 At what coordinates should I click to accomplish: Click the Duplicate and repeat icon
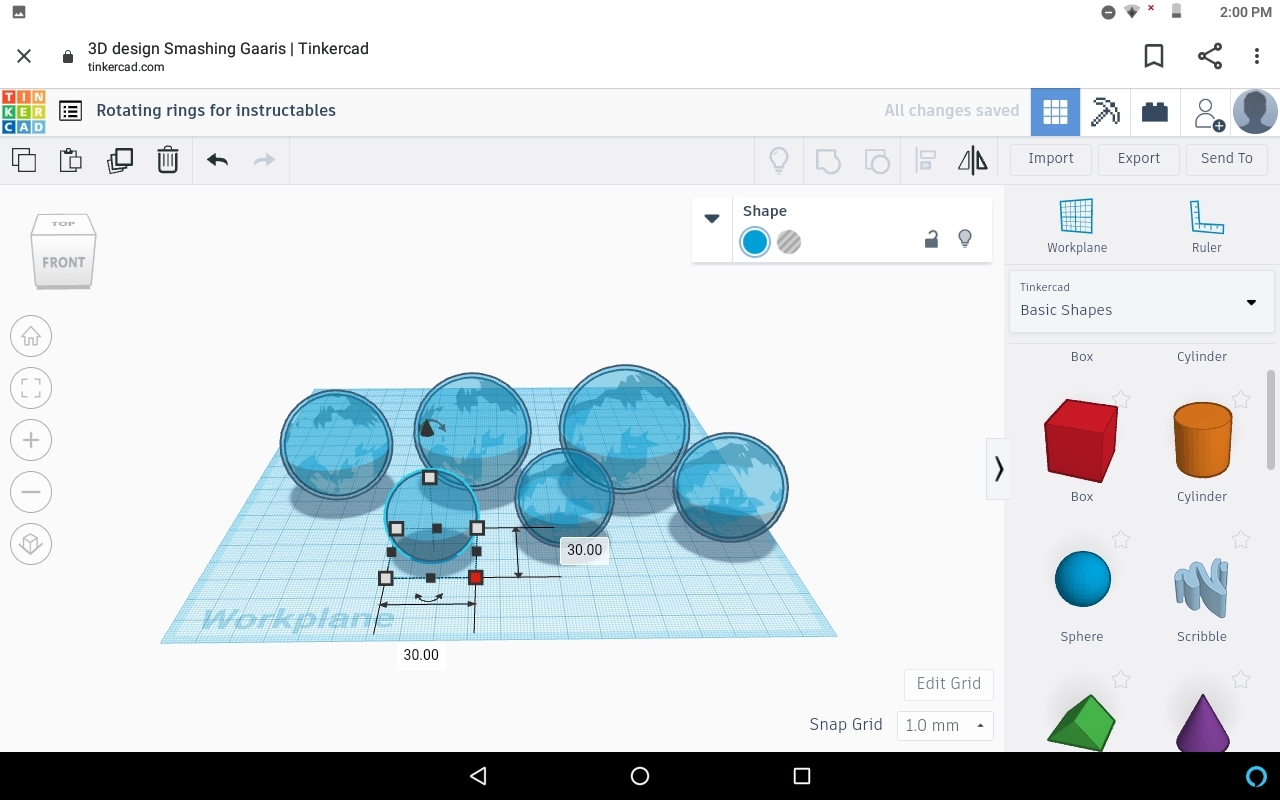pos(120,160)
